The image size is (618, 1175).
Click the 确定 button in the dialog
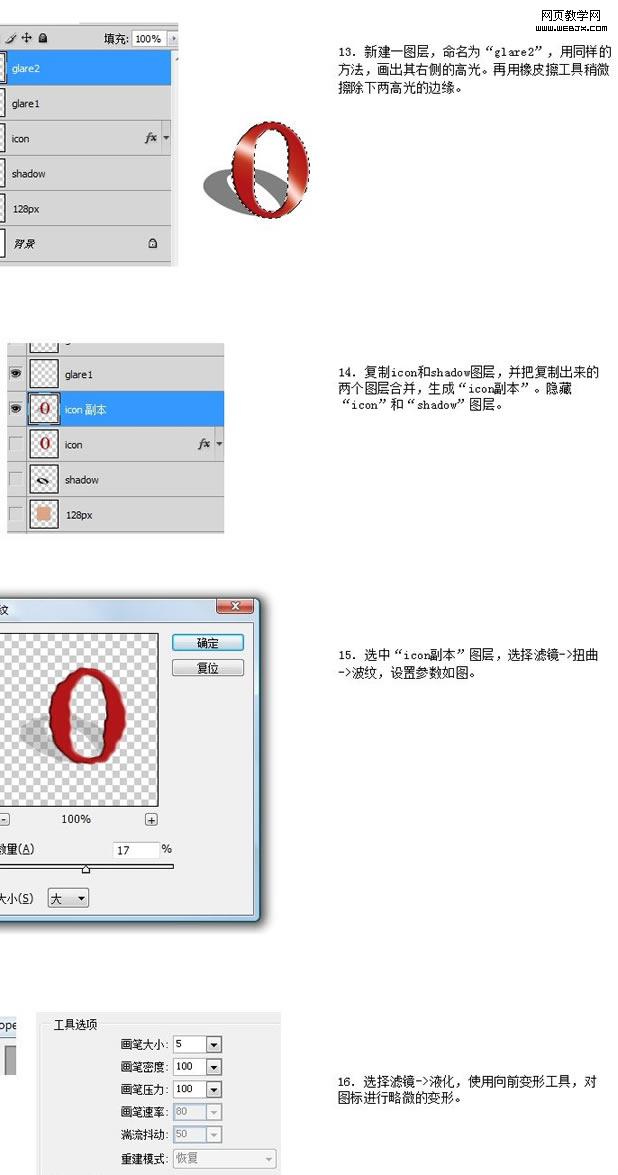[x=208, y=643]
